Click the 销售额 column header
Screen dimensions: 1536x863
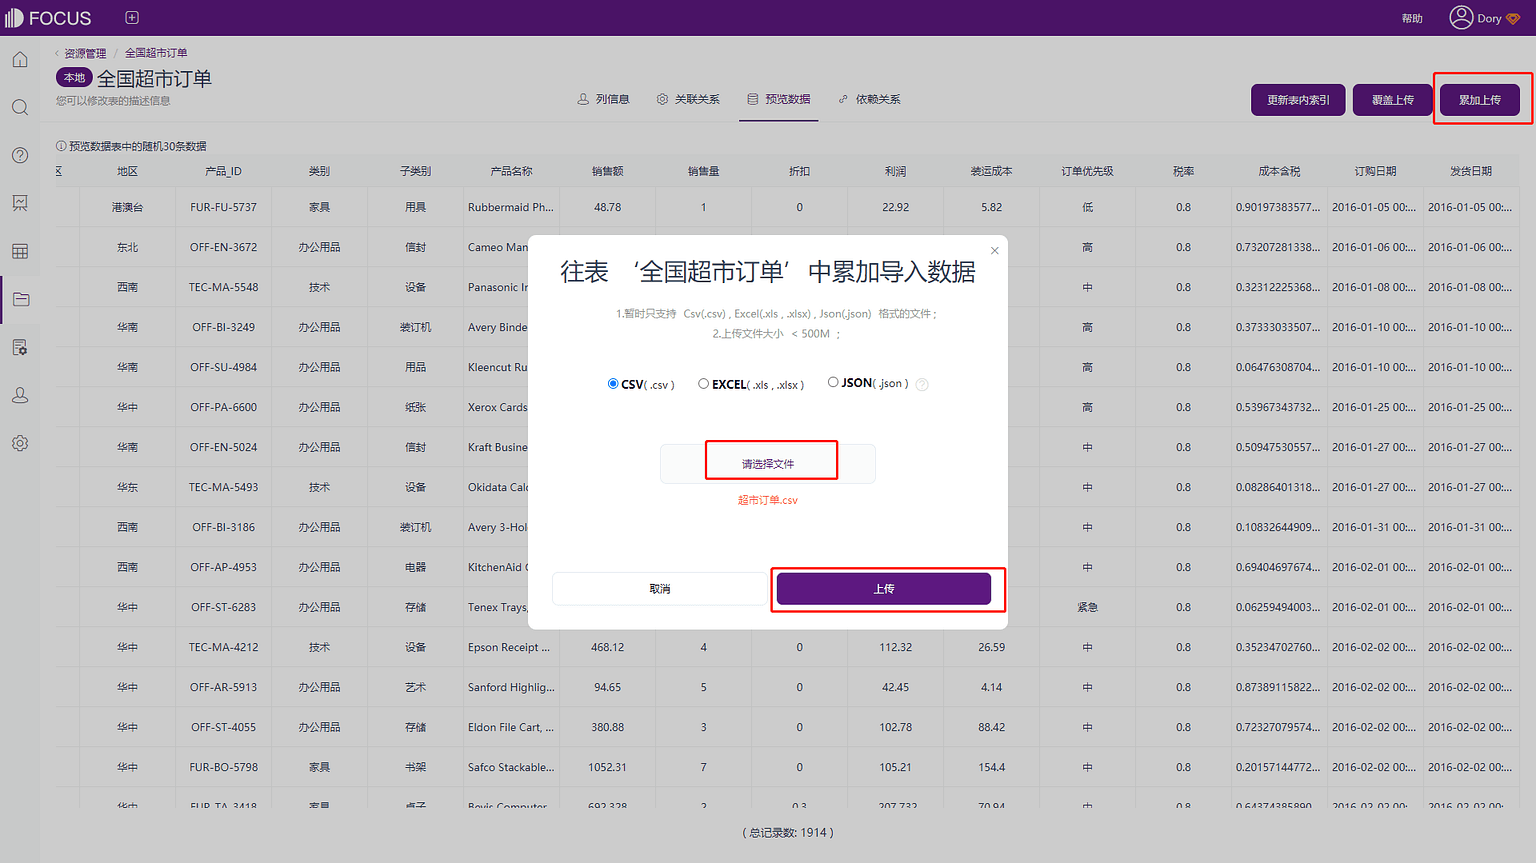pyautogui.click(x=608, y=171)
